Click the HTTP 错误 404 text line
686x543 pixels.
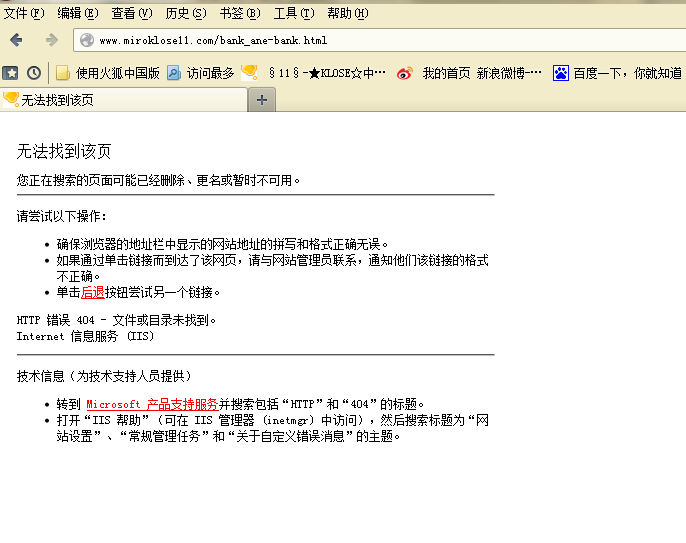116,320
